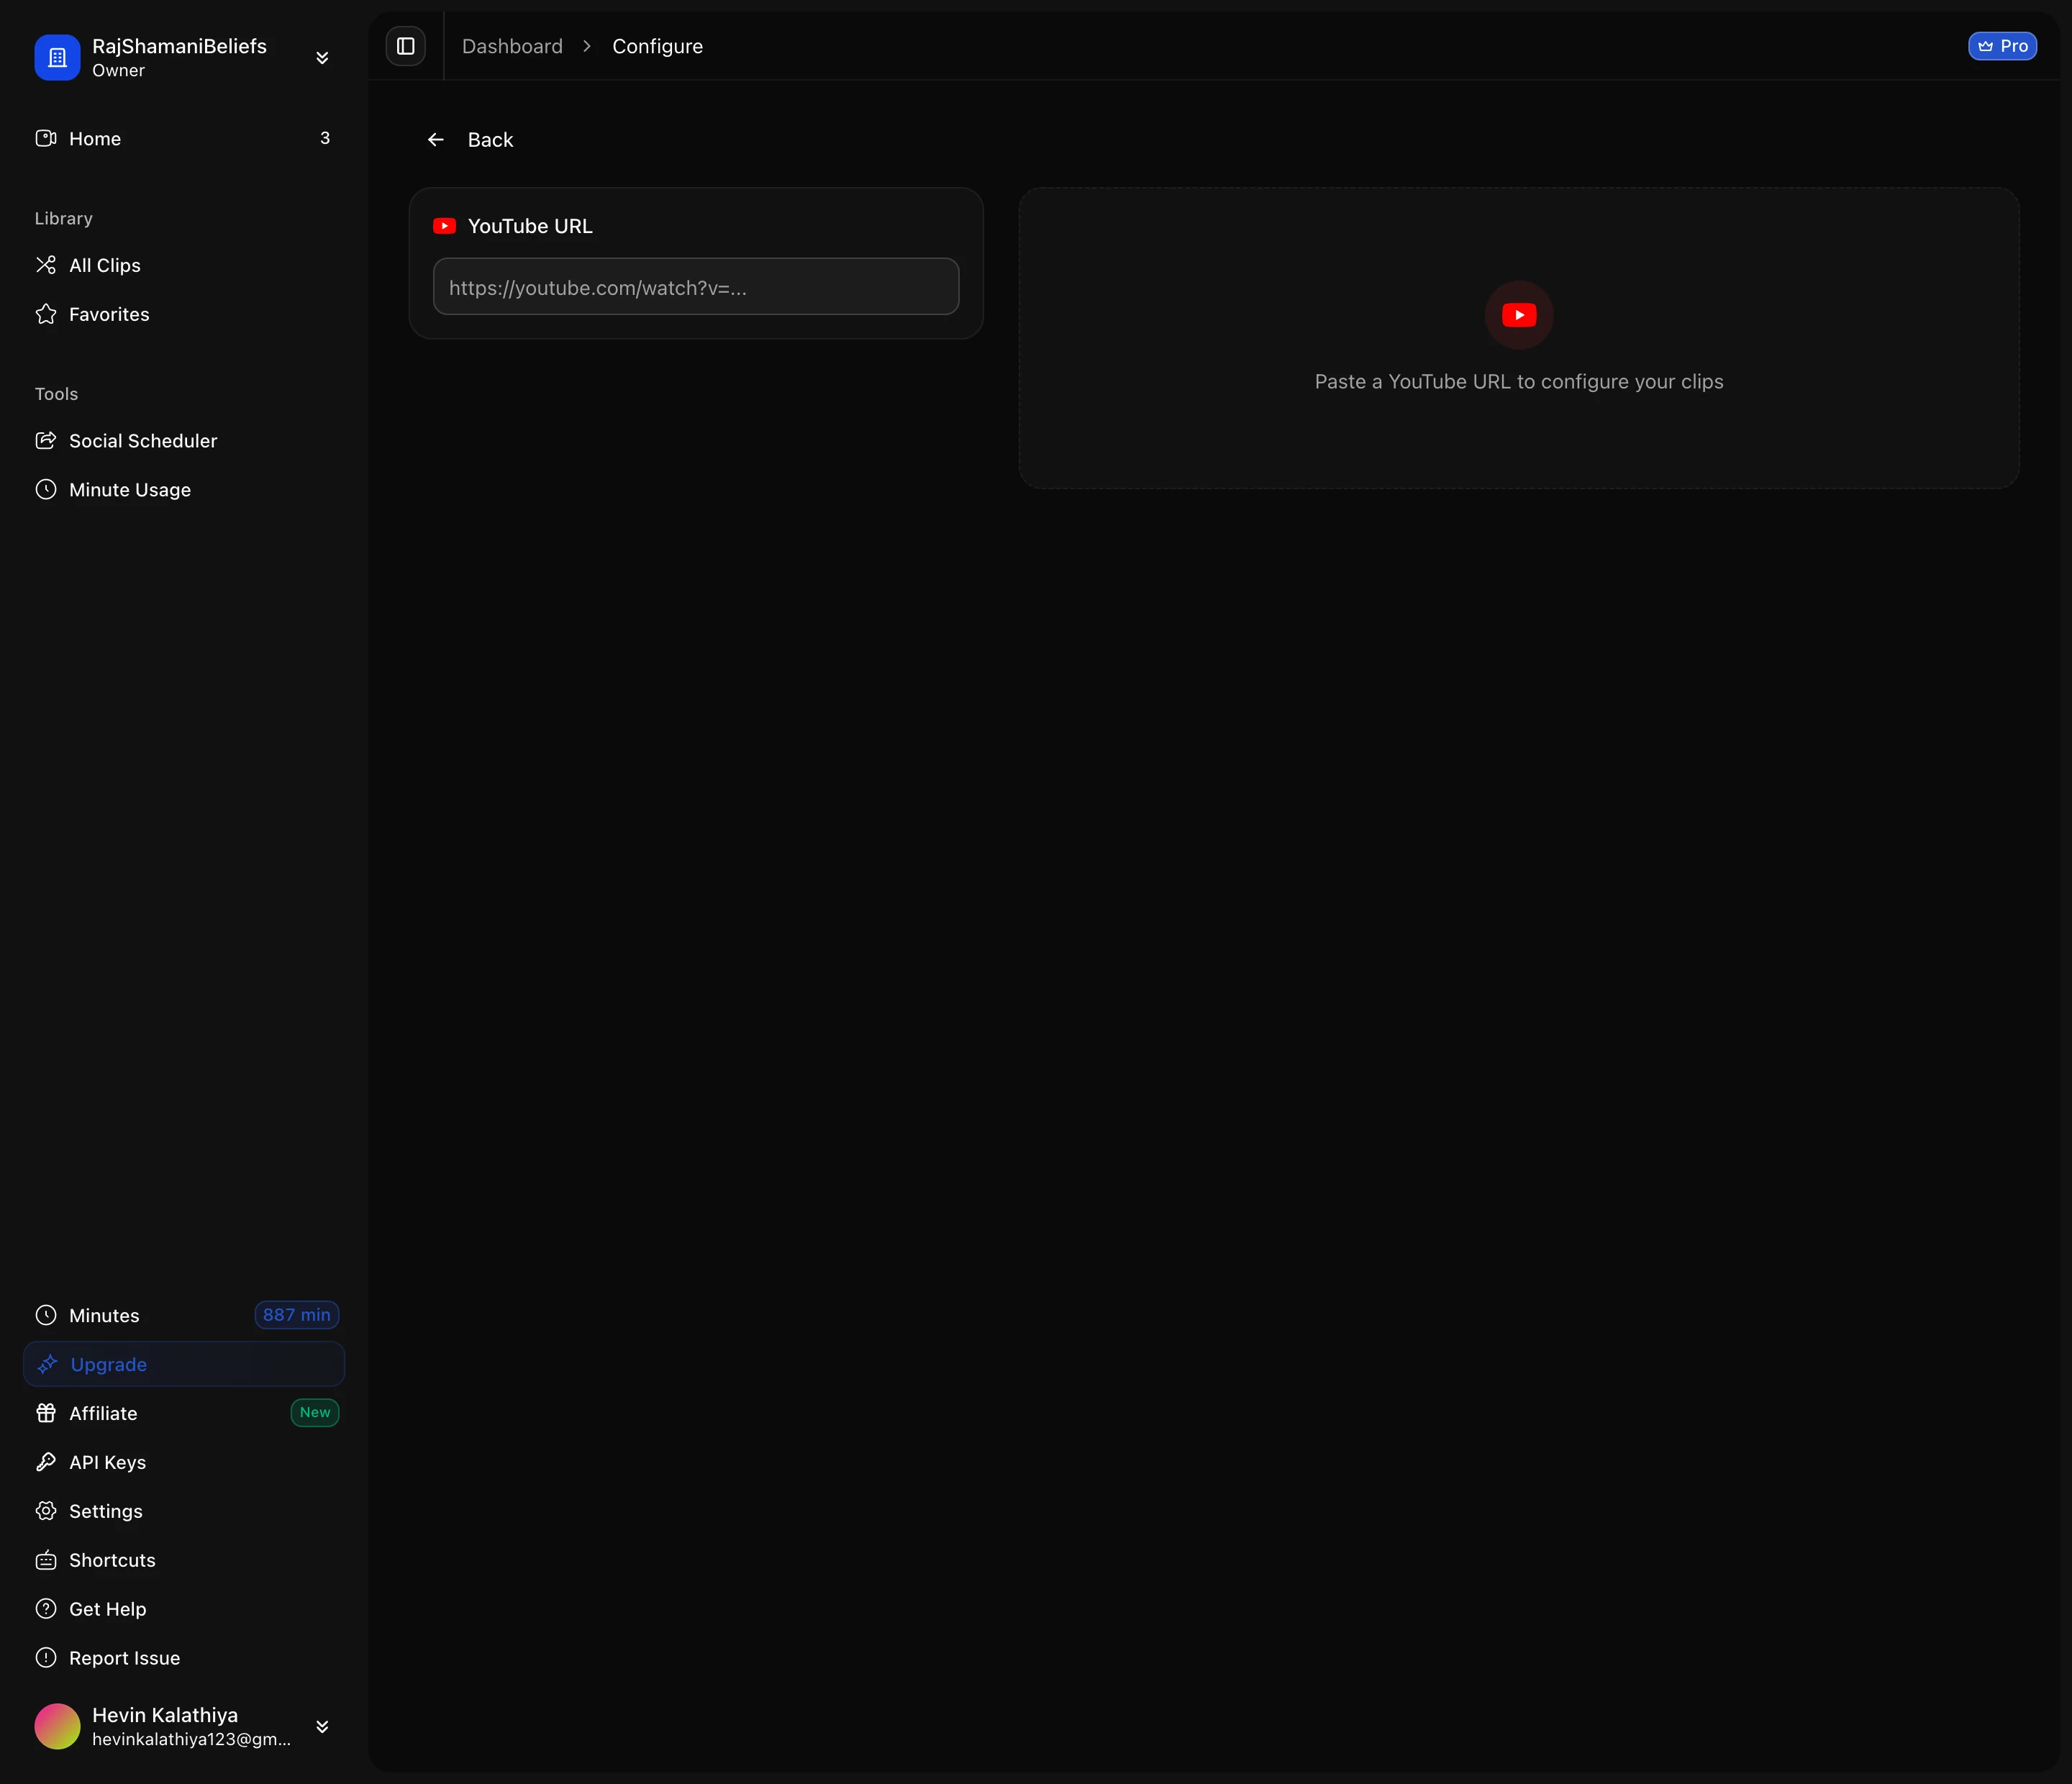2072x1784 pixels.
Task: Click the Upgrade sparkle icon
Action: [47, 1364]
